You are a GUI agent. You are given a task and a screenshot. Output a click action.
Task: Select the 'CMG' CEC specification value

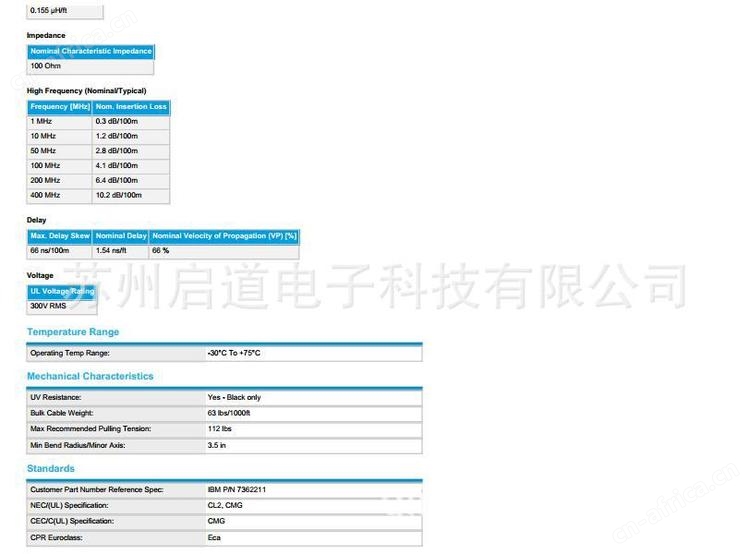click(x=216, y=521)
